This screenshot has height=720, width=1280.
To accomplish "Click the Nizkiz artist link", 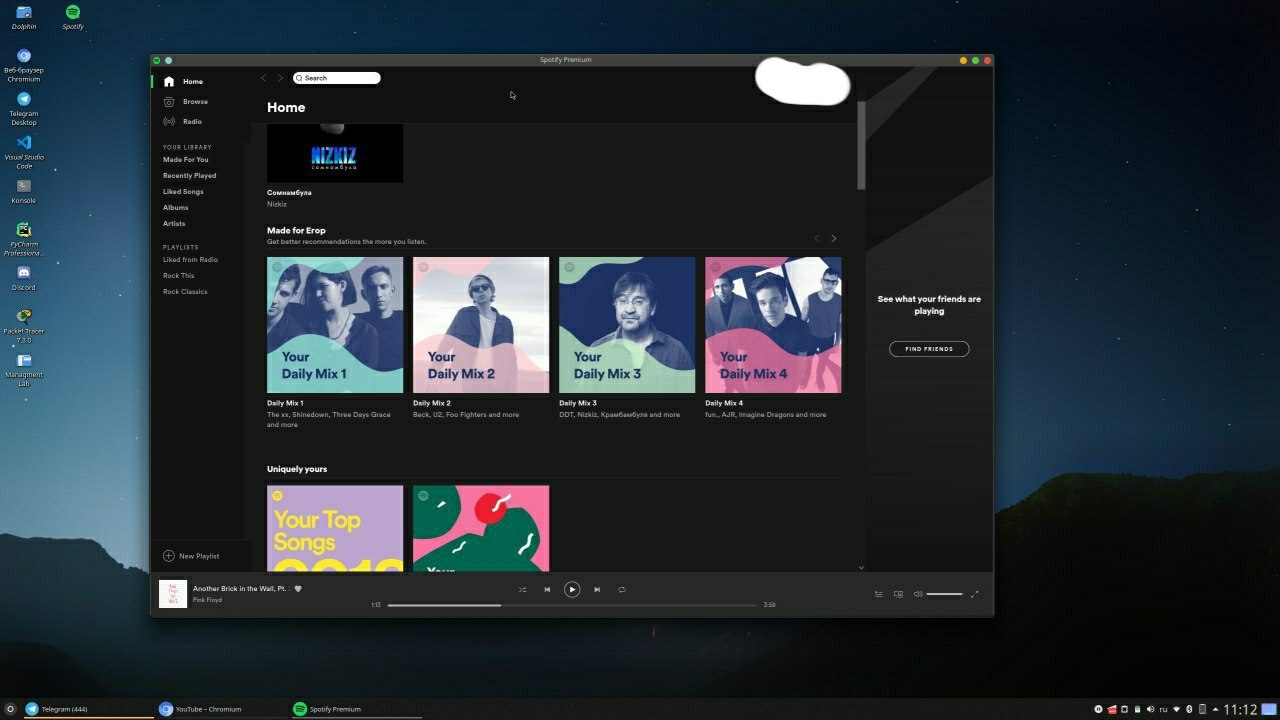I will click(x=277, y=204).
